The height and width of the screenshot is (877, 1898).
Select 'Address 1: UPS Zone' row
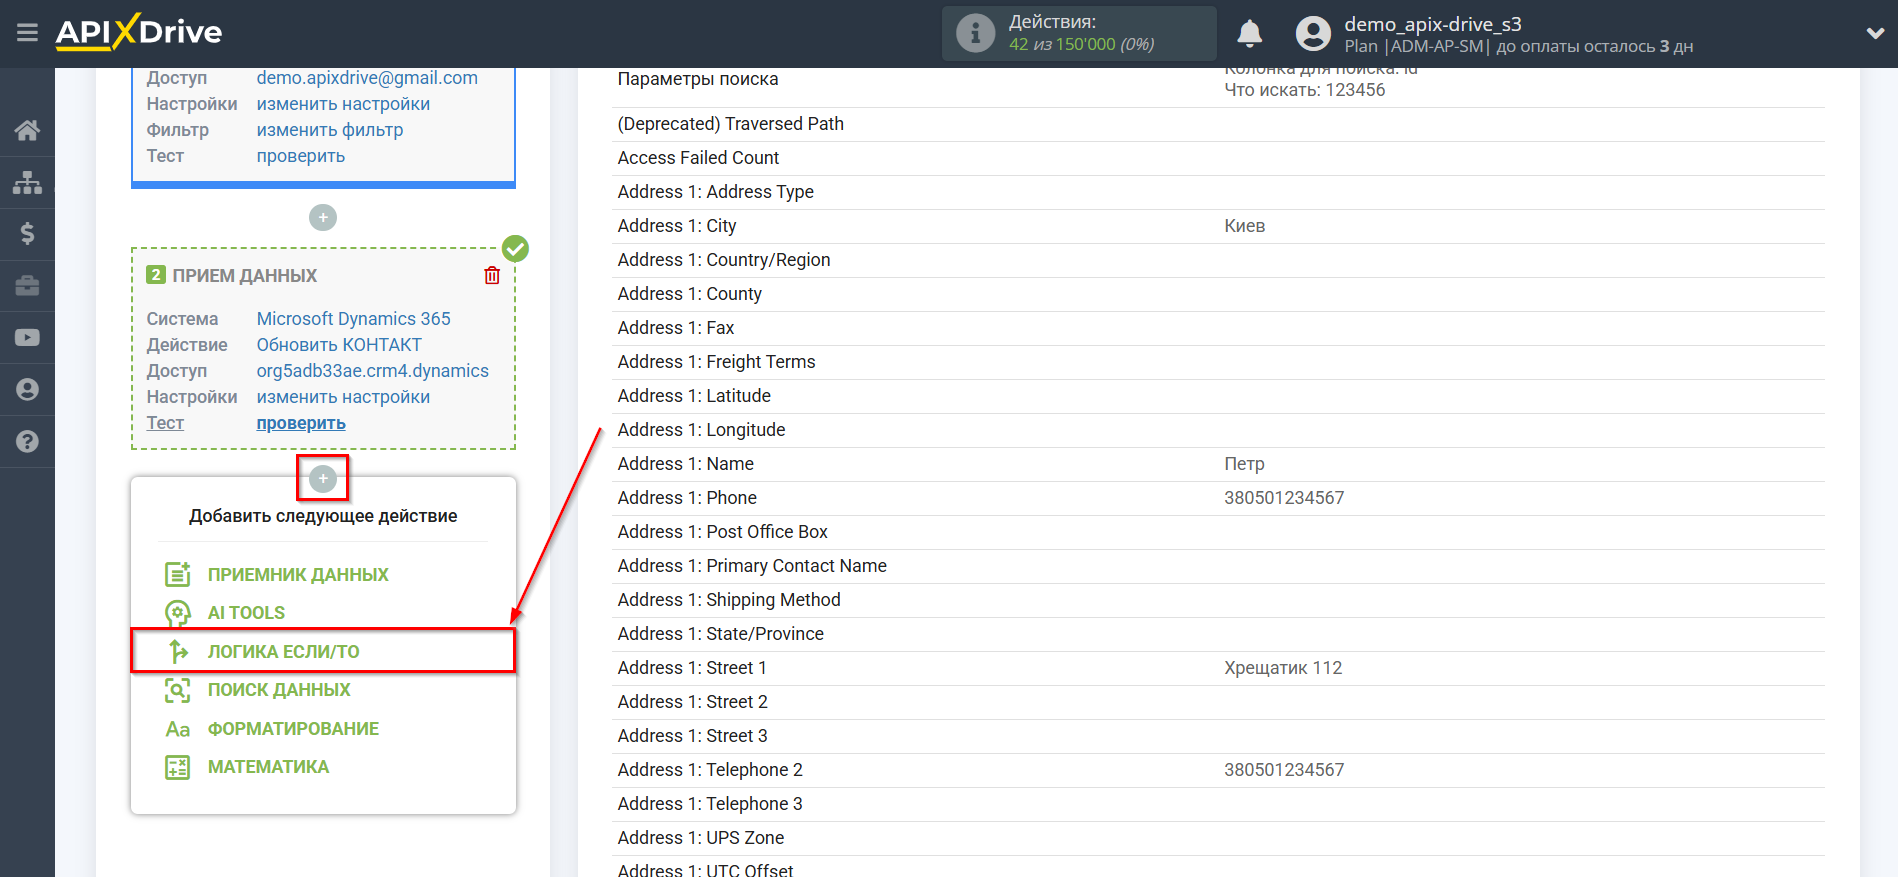click(1218, 838)
